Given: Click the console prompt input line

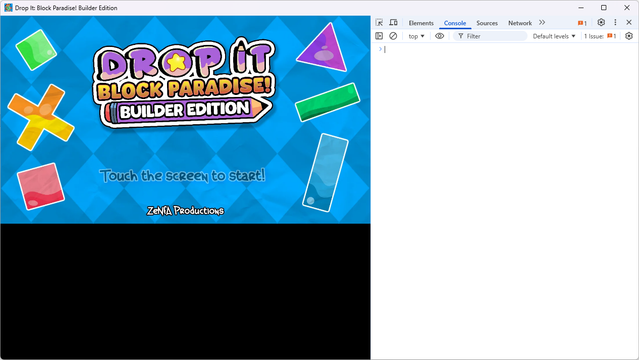Looking at the screenshot, I should click(505, 49).
